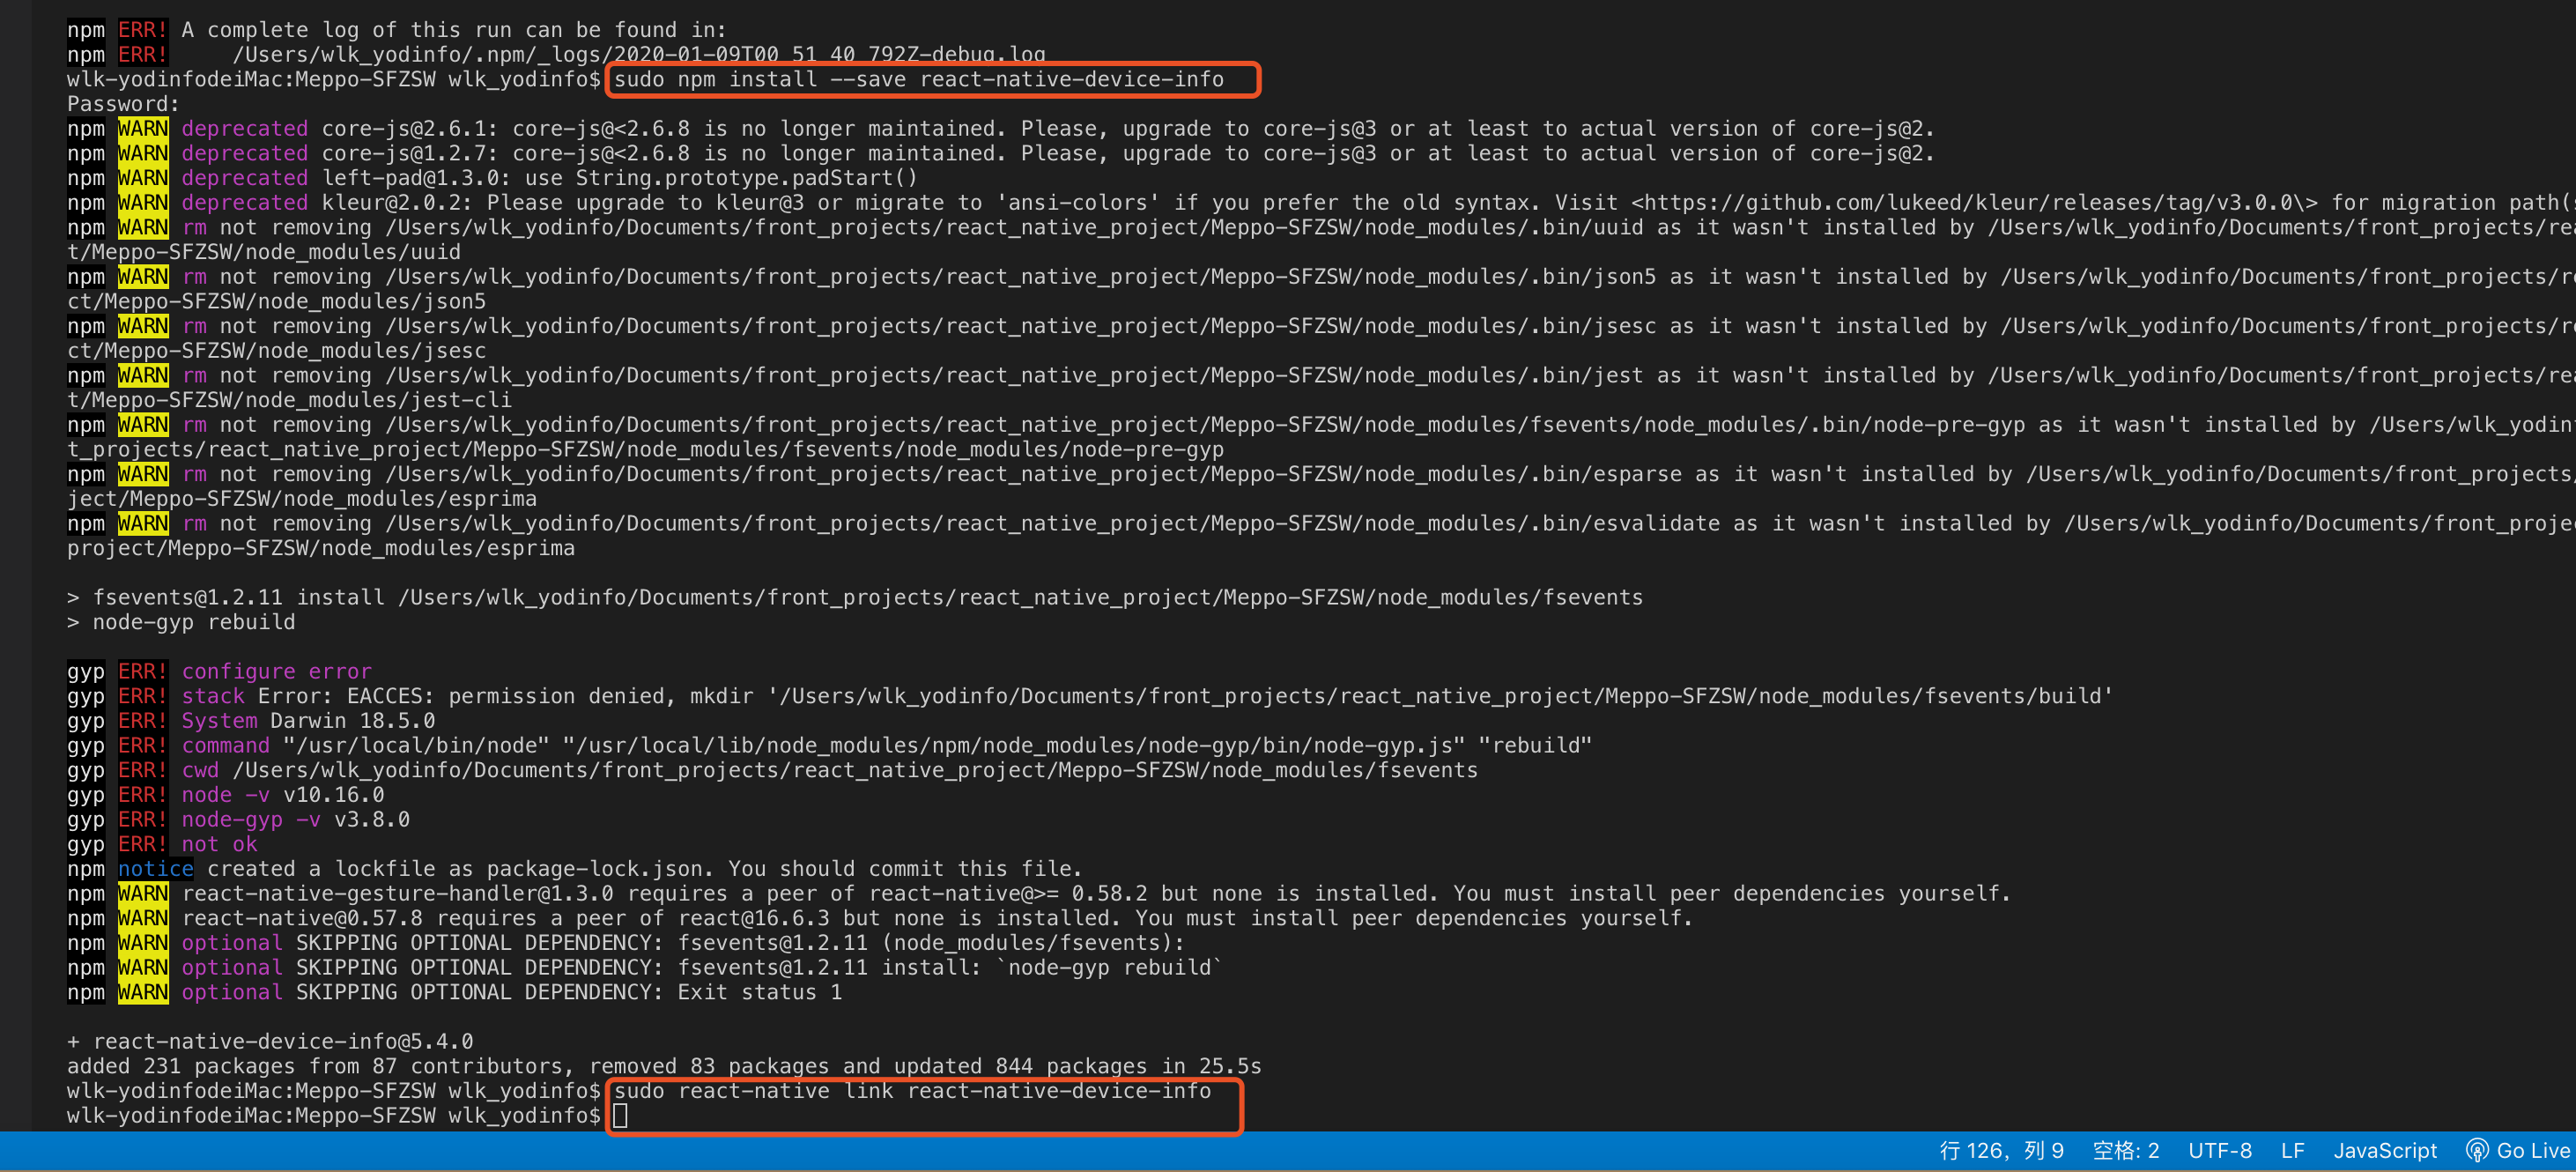Change the LF end-of-line sequence
Screen dimensions: 2576x1172
click(x=2292, y=1150)
